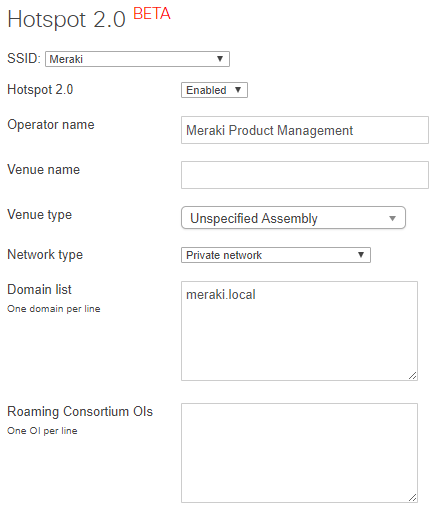The width and height of the screenshot is (433, 510).
Task: Click the Venue type label
Action: click(x=39, y=215)
